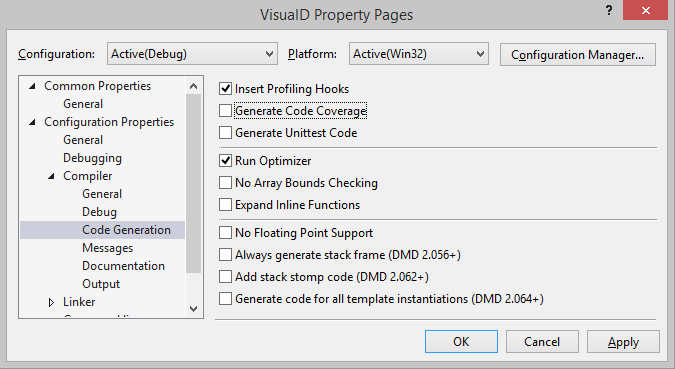Select the Debug compiler page

pos(99,212)
